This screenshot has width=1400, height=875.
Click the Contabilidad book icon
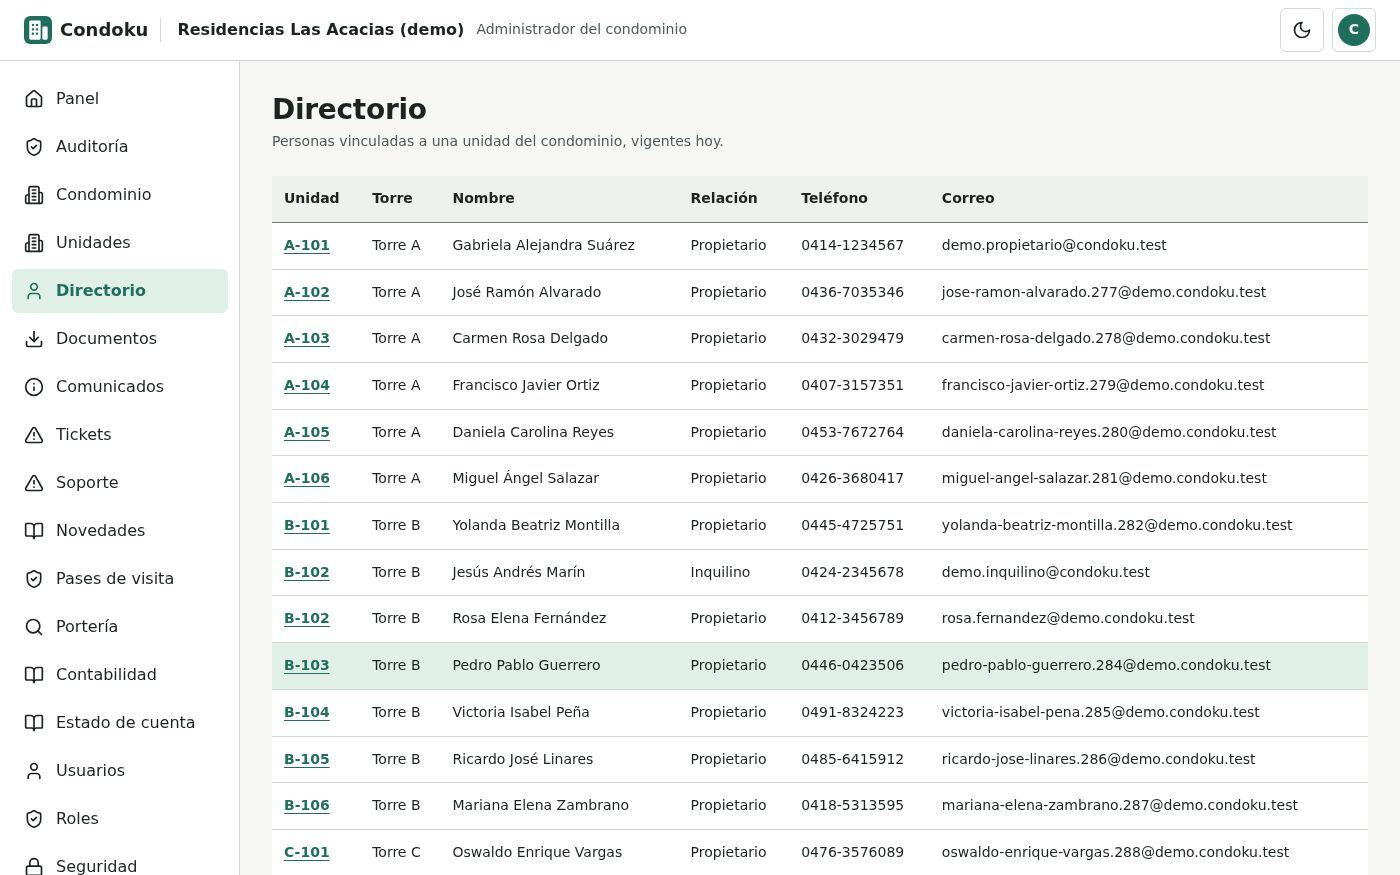[x=34, y=675]
